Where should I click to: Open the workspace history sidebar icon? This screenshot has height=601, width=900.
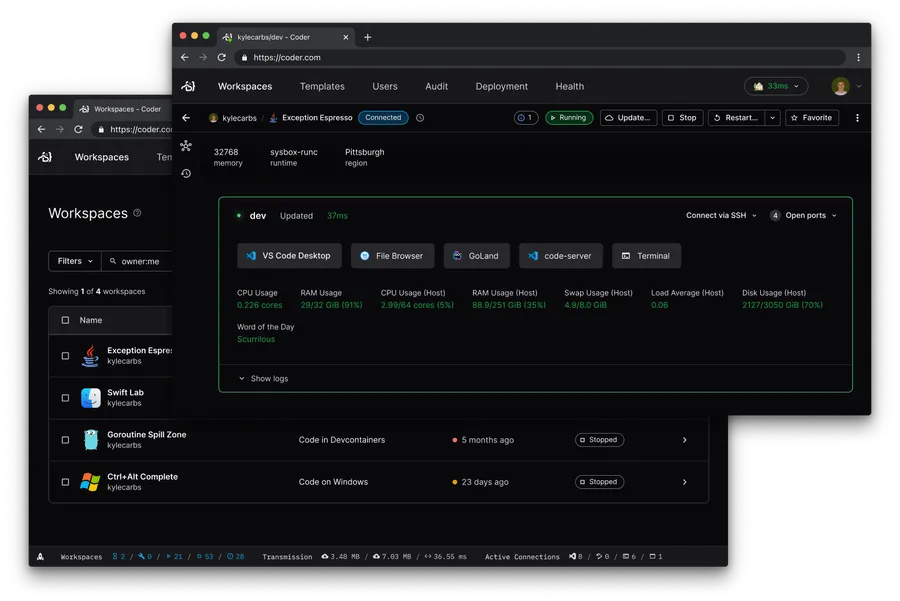tap(186, 173)
